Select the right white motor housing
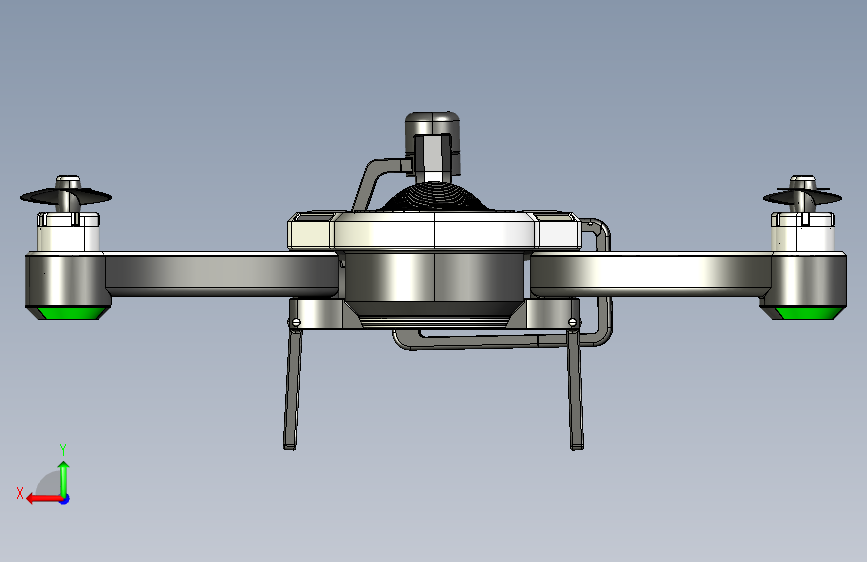Image resolution: width=867 pixels, height=562 pixels. coord(803,232)
